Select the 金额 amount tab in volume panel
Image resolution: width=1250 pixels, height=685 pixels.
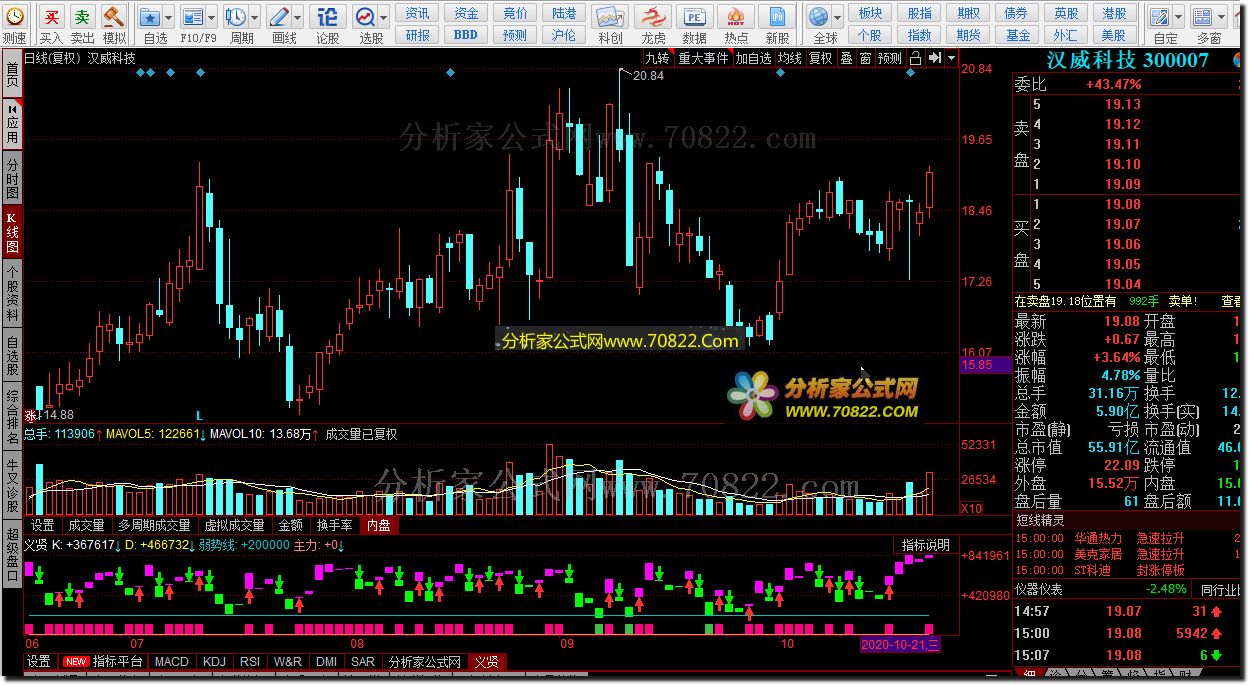click(290, 525)
